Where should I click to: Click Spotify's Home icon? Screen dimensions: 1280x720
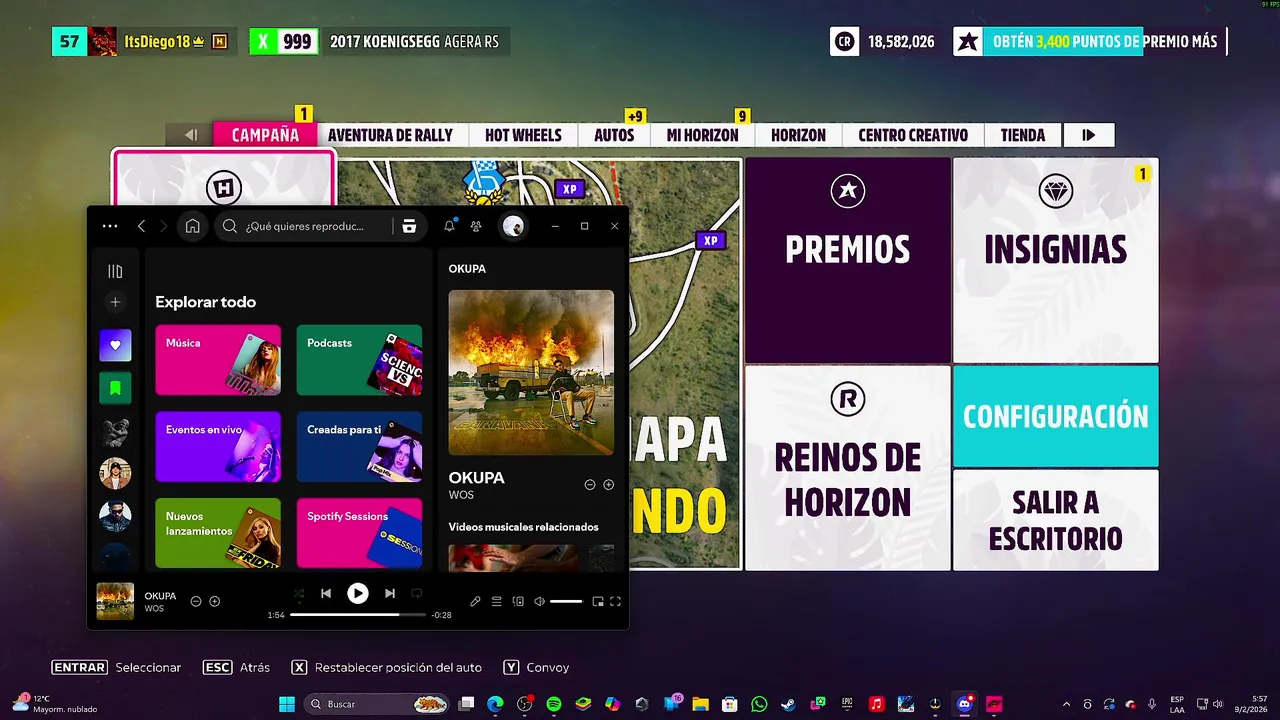[192, 226]
